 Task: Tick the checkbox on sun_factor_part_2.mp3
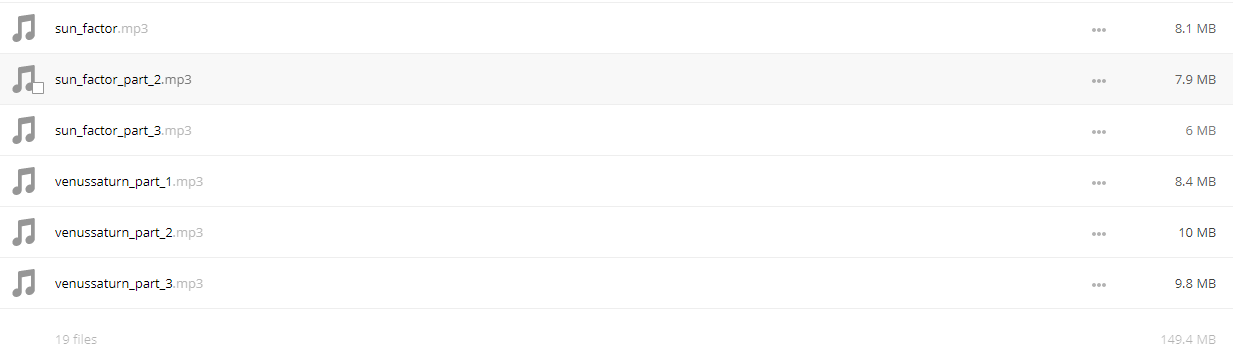[38, 88]
